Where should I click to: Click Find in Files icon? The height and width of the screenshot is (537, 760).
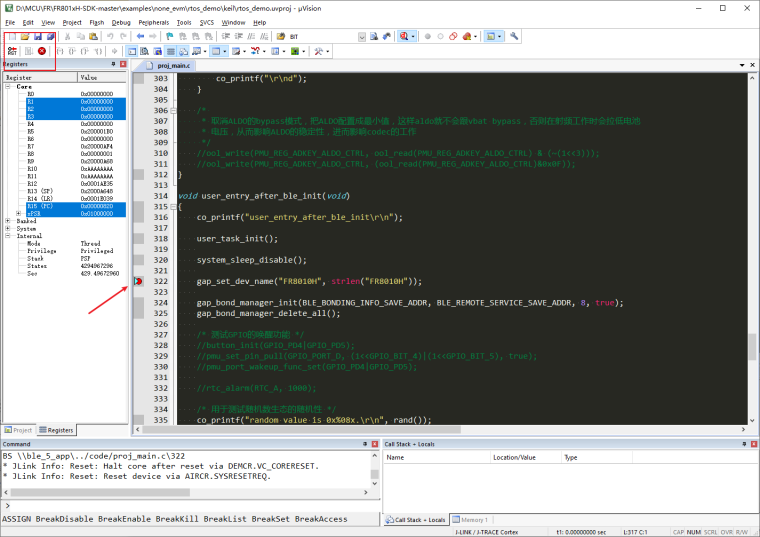click(281, 36)
